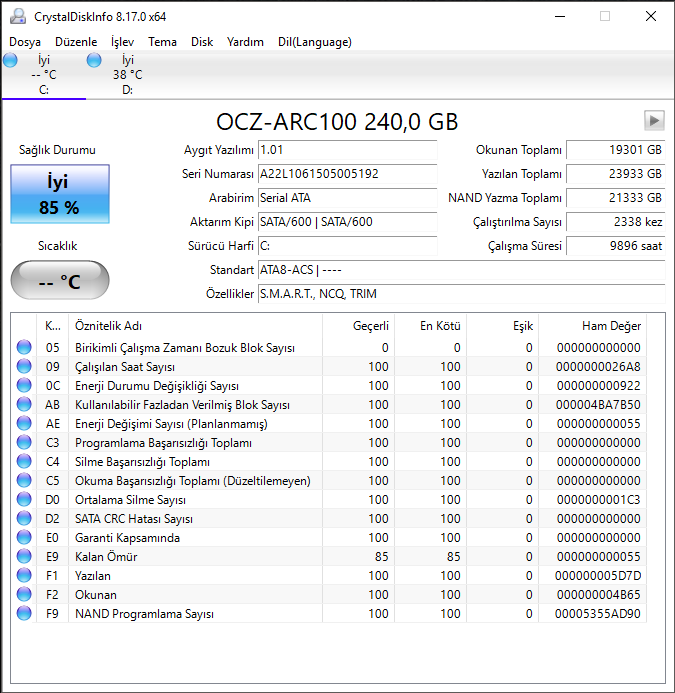Open the Tema menu

click(x=162, y=42)
